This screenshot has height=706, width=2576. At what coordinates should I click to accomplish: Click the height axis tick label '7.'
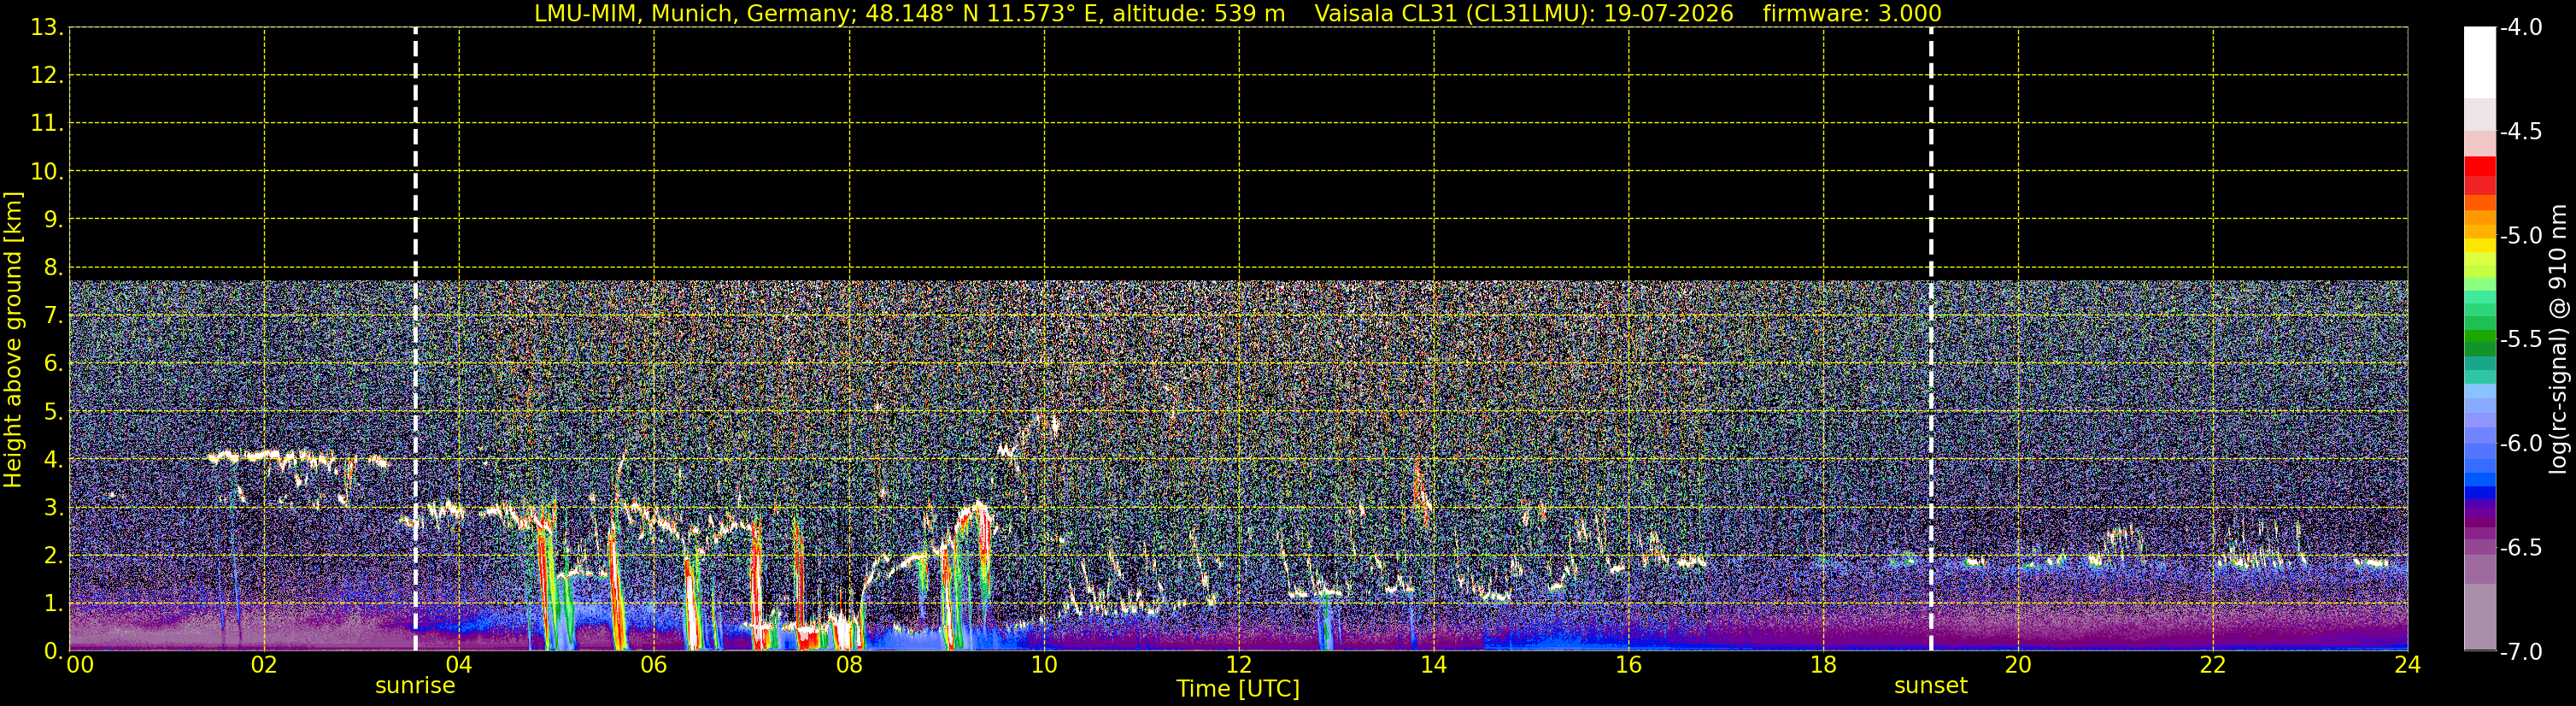point(52,315)
